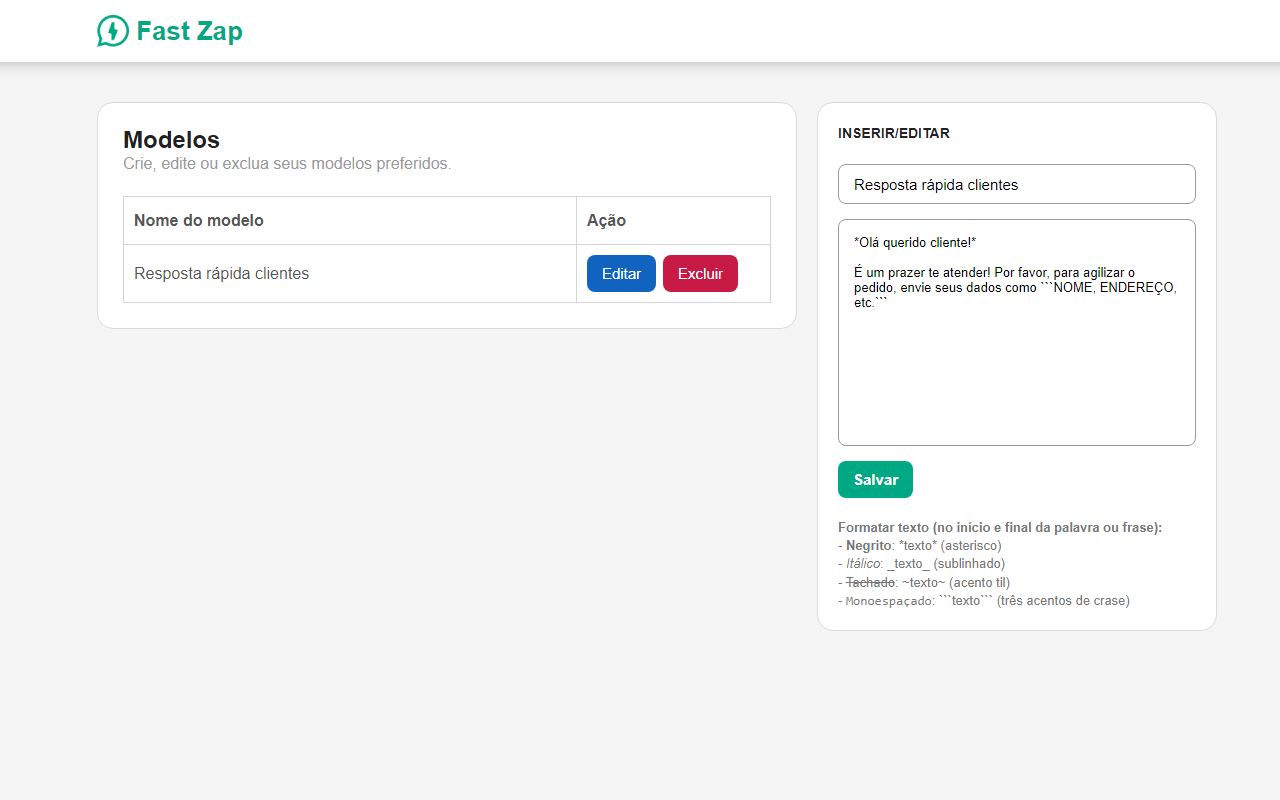
Task: Click the 'INSERIR/EDITAR' panel title
Action: (894, 133)
